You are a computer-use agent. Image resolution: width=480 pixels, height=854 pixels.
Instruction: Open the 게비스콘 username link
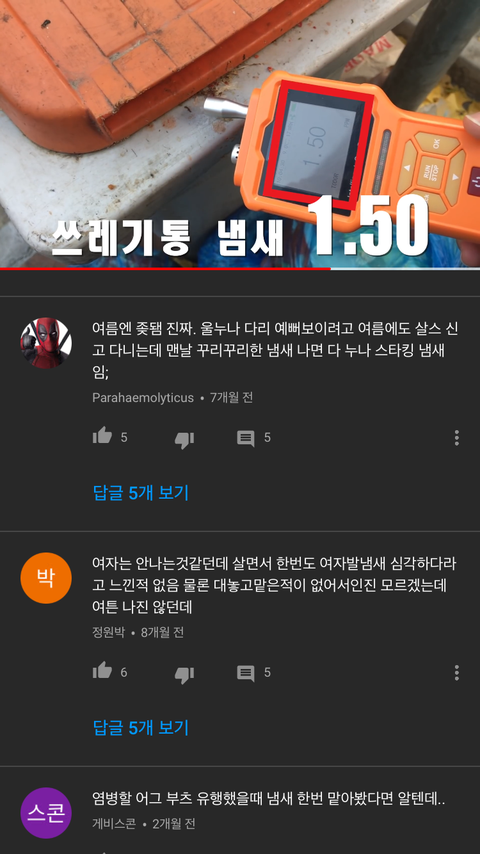coord(114,824)
